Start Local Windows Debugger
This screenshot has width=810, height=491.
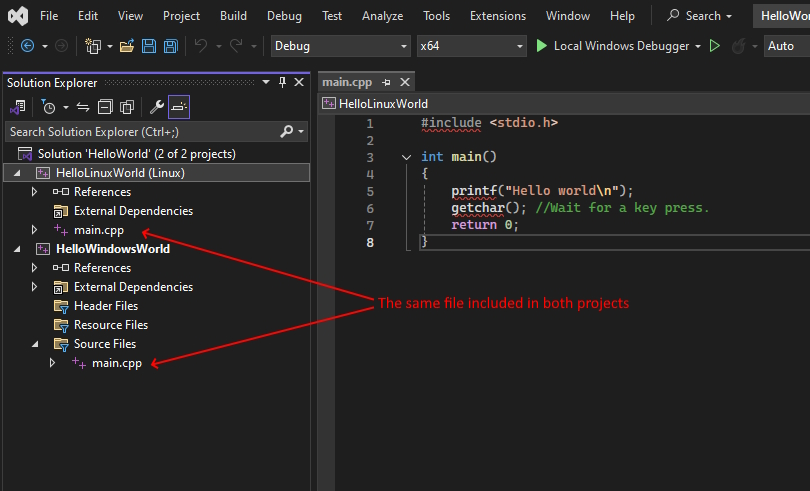click(x=612, y=46)
